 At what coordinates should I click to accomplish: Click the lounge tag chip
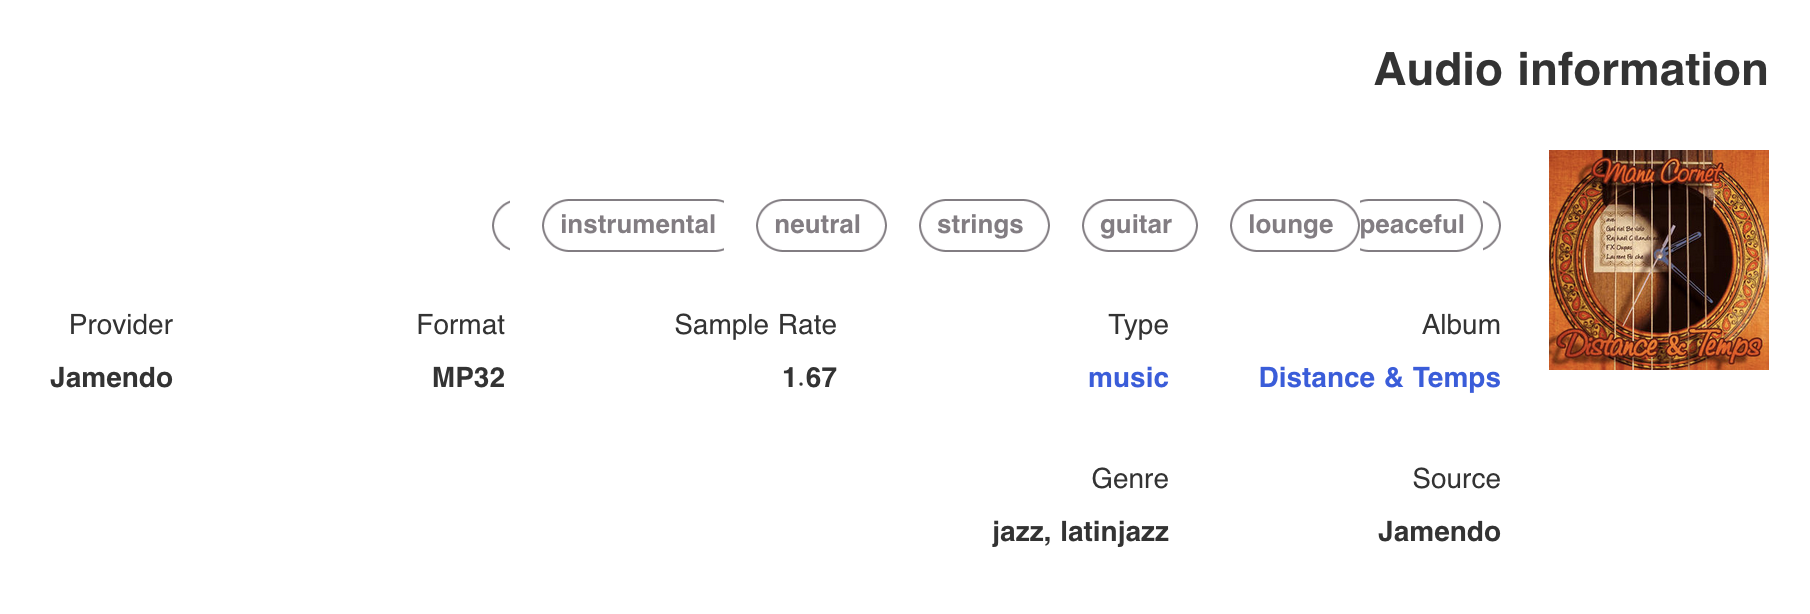point(1293,225)
